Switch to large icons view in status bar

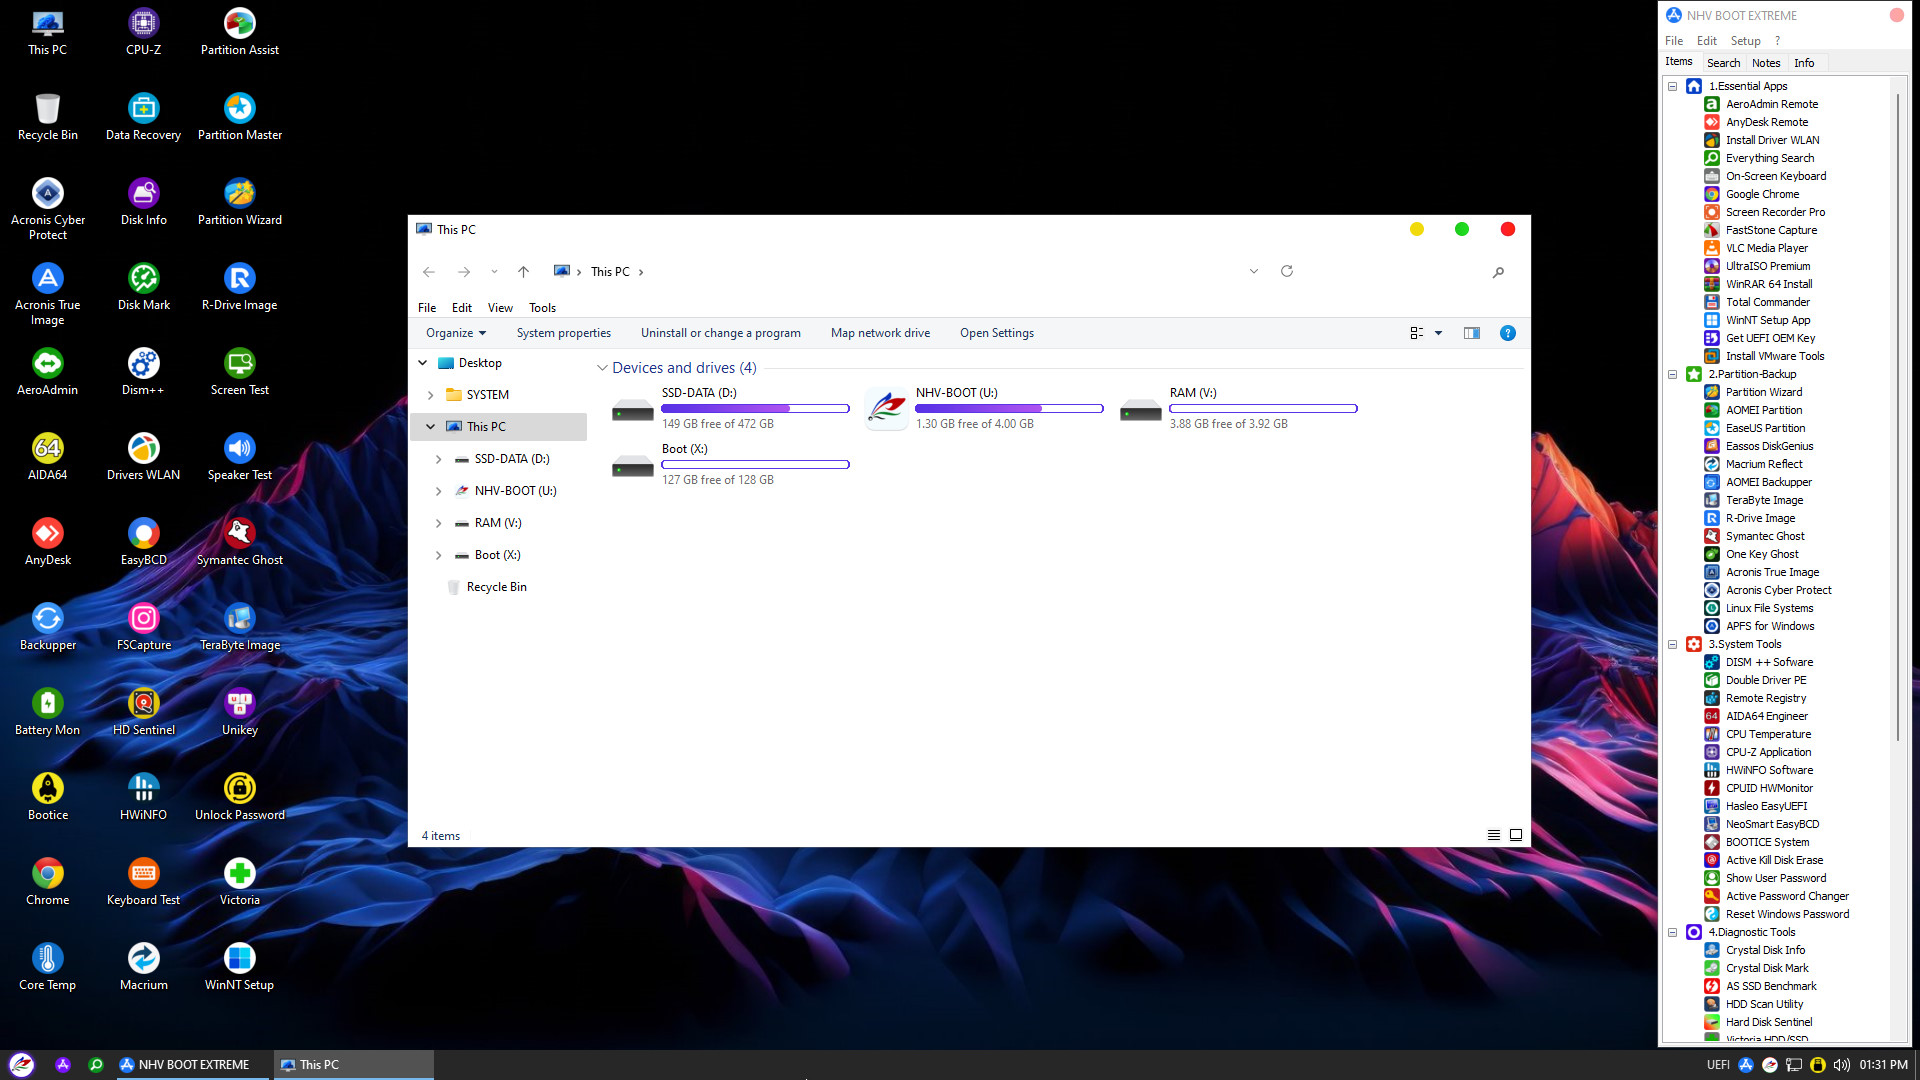click(x=1516, y=835)
